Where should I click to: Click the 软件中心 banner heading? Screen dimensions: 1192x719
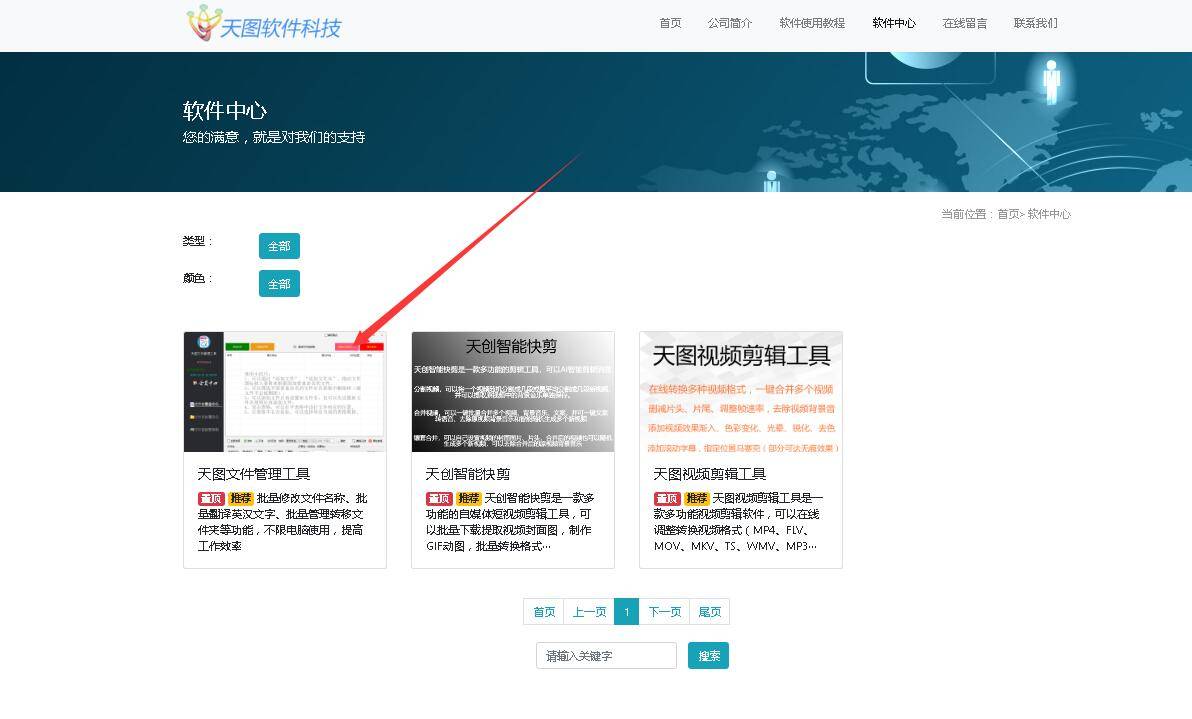(x=225, y=111)
